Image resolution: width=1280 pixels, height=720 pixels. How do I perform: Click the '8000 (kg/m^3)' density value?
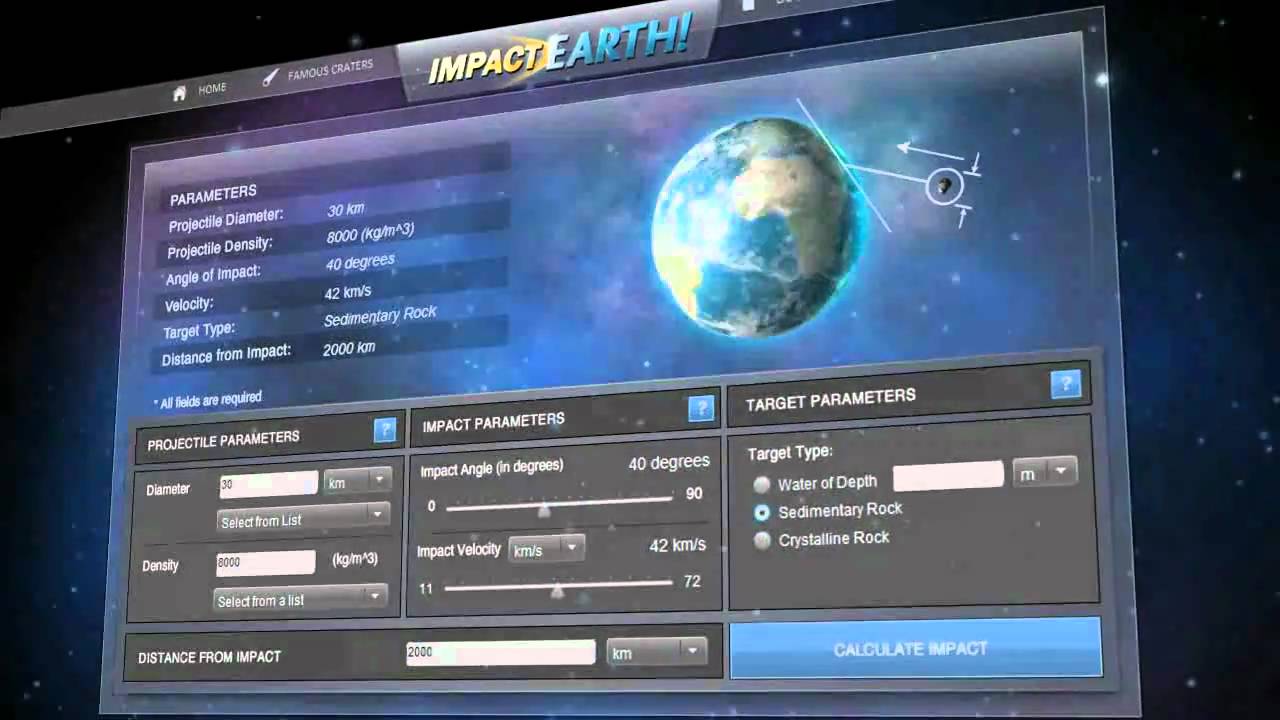click(x=370, y=234)
